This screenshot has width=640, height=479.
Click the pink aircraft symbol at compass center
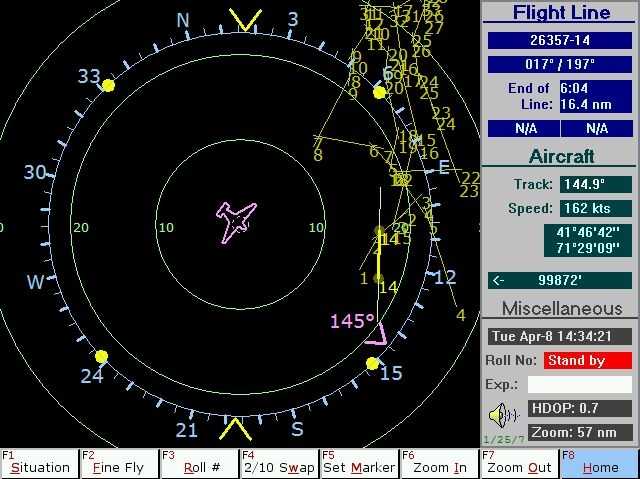237,220
